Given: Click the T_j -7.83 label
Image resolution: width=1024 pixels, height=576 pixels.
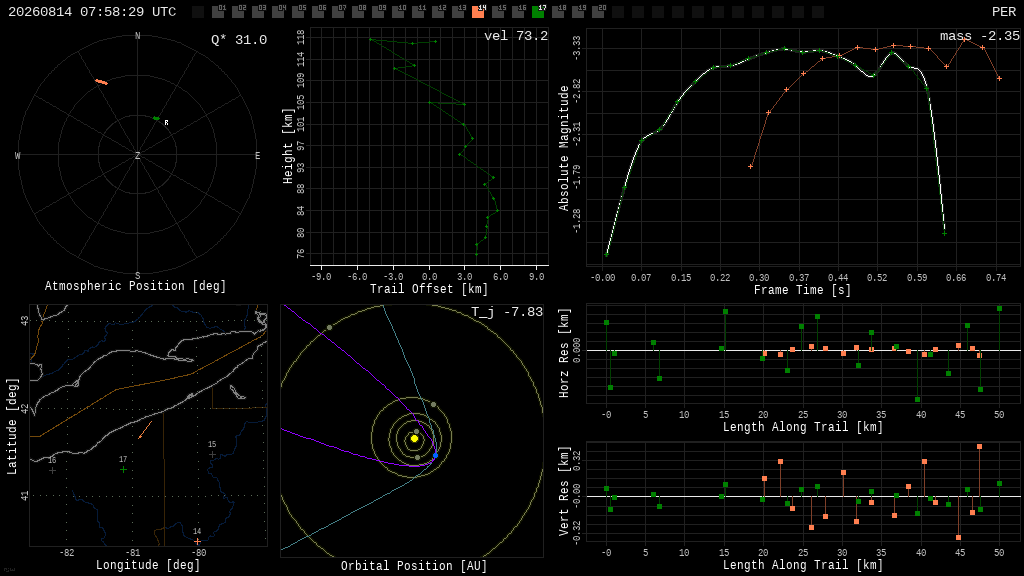Looking at the screenshot, I should (x=507, y=312).
